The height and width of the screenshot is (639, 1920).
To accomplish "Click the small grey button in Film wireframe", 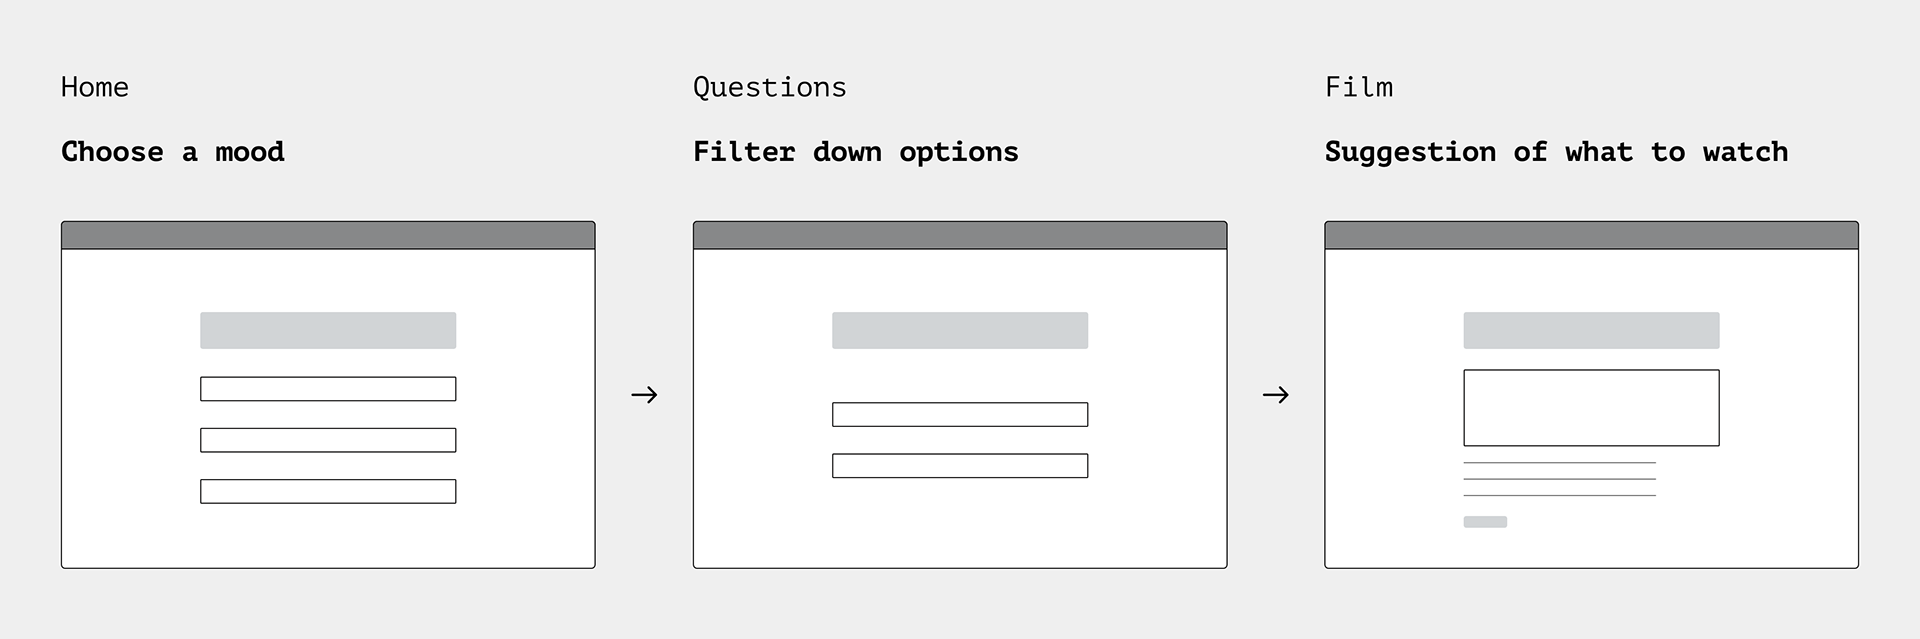I will tap(1485, 522).
